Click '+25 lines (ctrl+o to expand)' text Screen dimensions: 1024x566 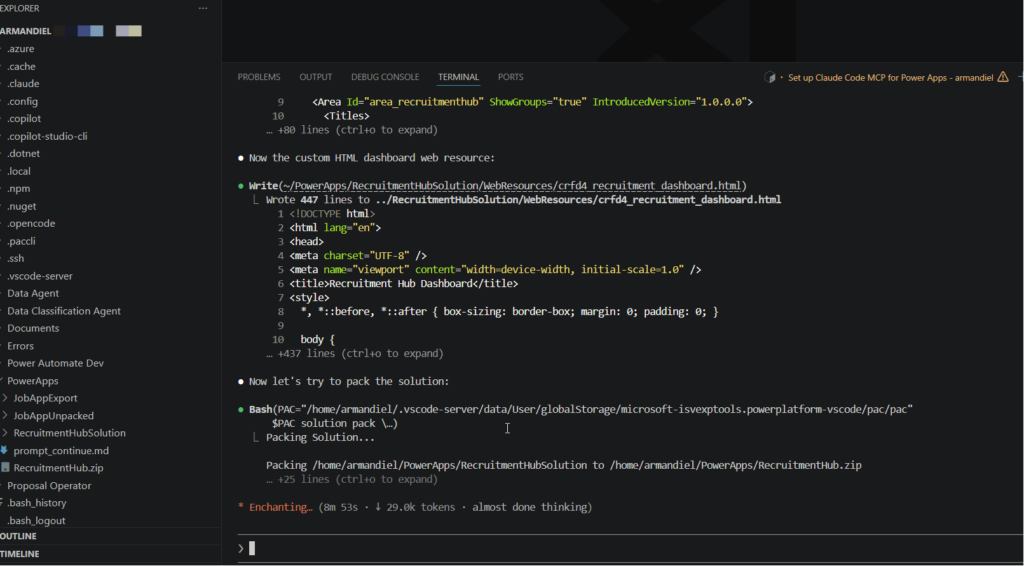pyautogui.click(x=351, y=479)
